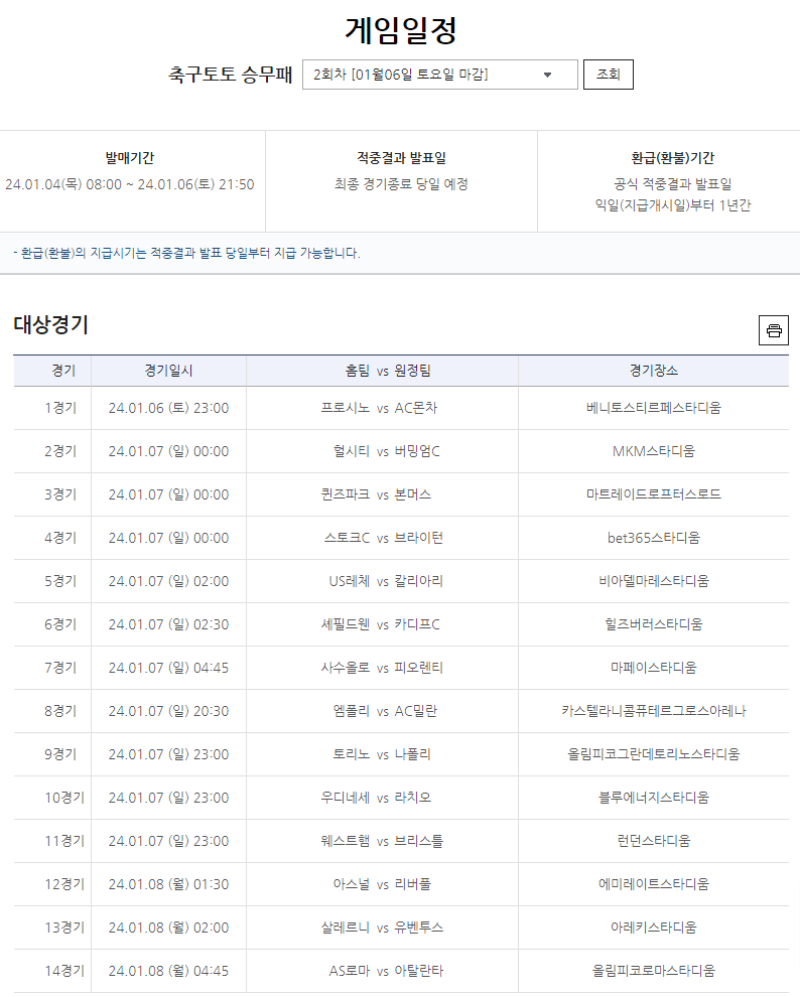Click date 24.01.07 (일) 02:00 in 5경기 row
800x997 pixels.
pyautogui.click(x=169, y=581)
